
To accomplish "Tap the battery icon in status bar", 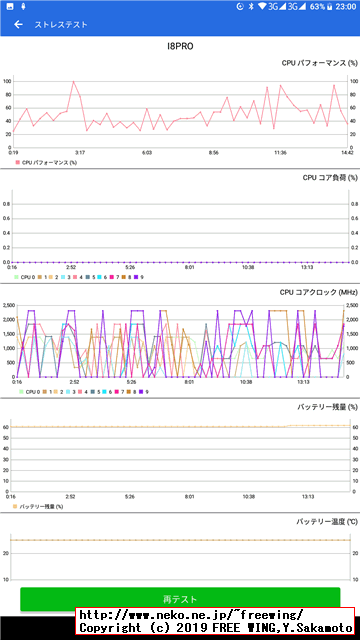I will click(329, 7).
